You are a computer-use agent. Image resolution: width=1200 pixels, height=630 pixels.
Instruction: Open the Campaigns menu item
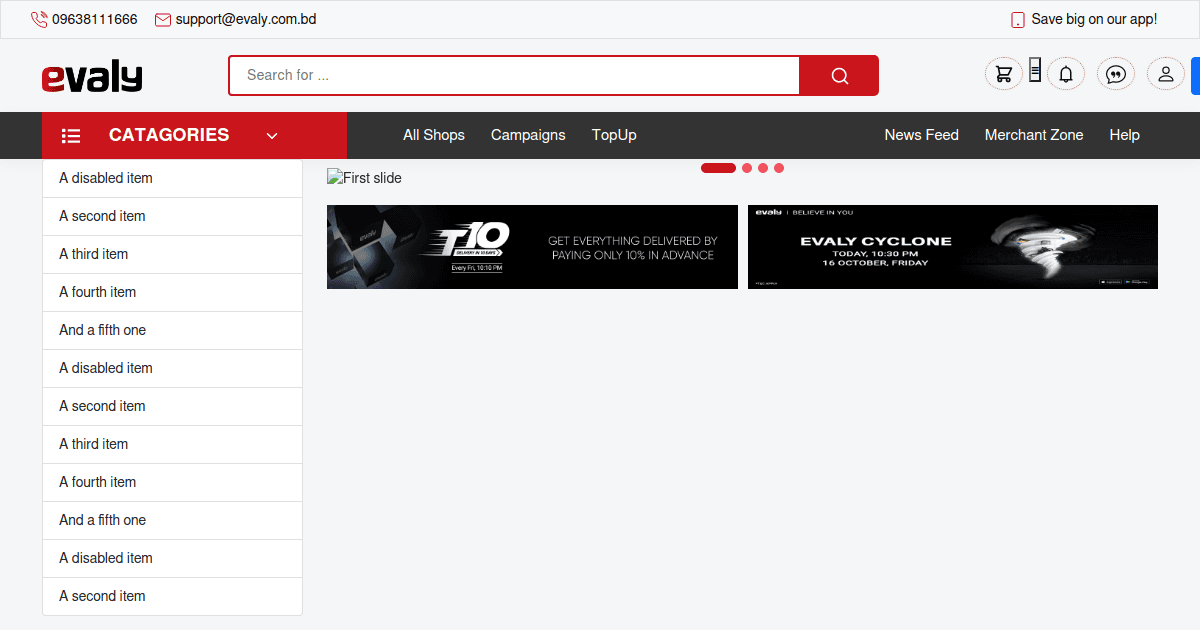click(x=528, y=135)
